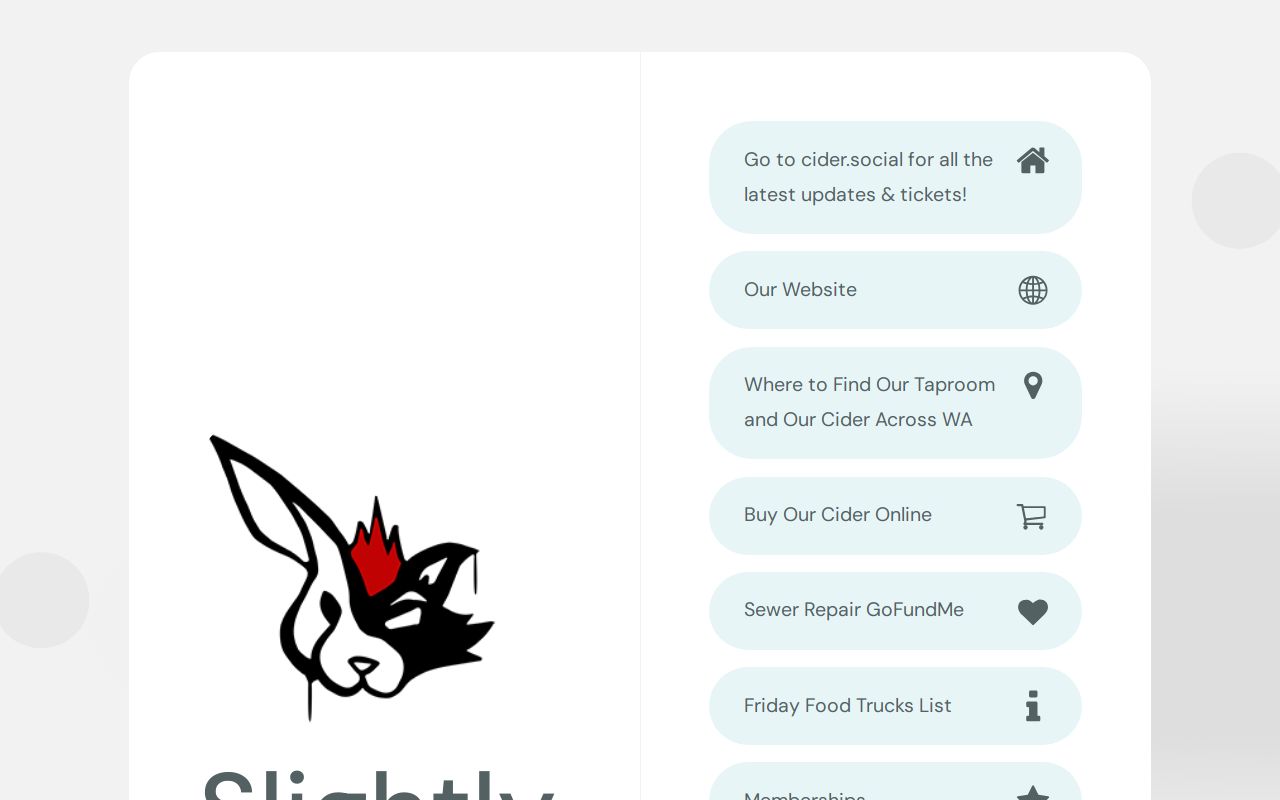Open Where to Find Our Taproom link
1280x800 pixels.
(895, 402)
